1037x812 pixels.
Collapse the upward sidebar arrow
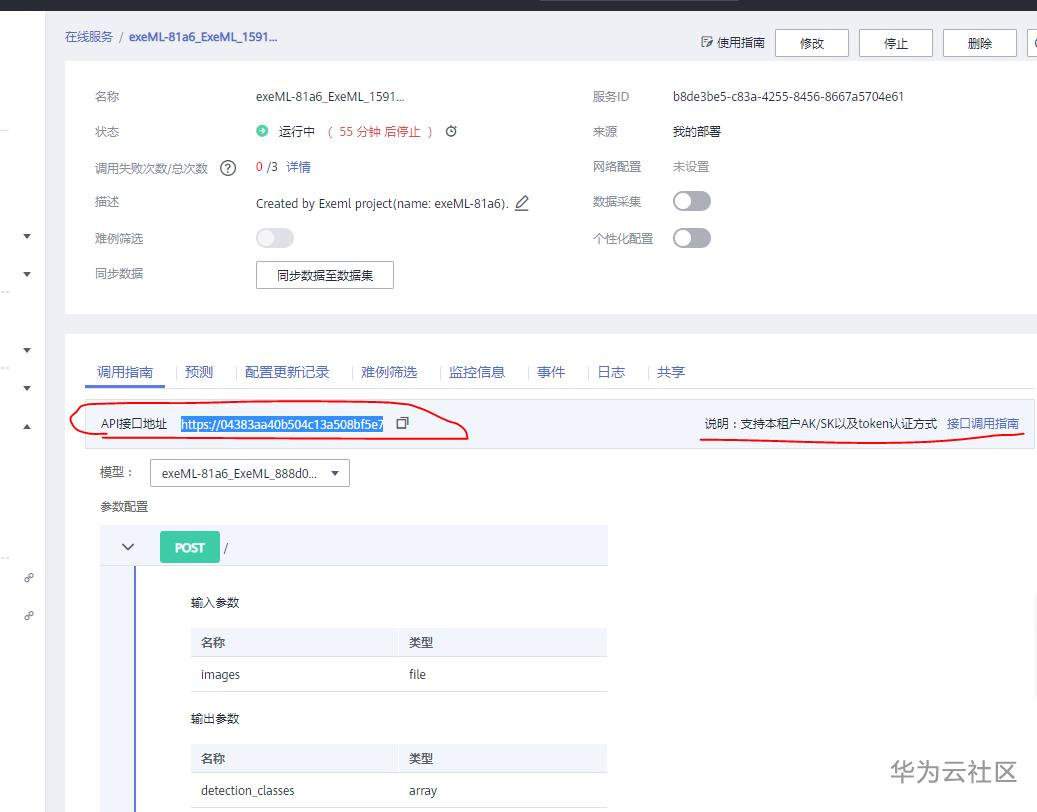[x=27, y=426]
